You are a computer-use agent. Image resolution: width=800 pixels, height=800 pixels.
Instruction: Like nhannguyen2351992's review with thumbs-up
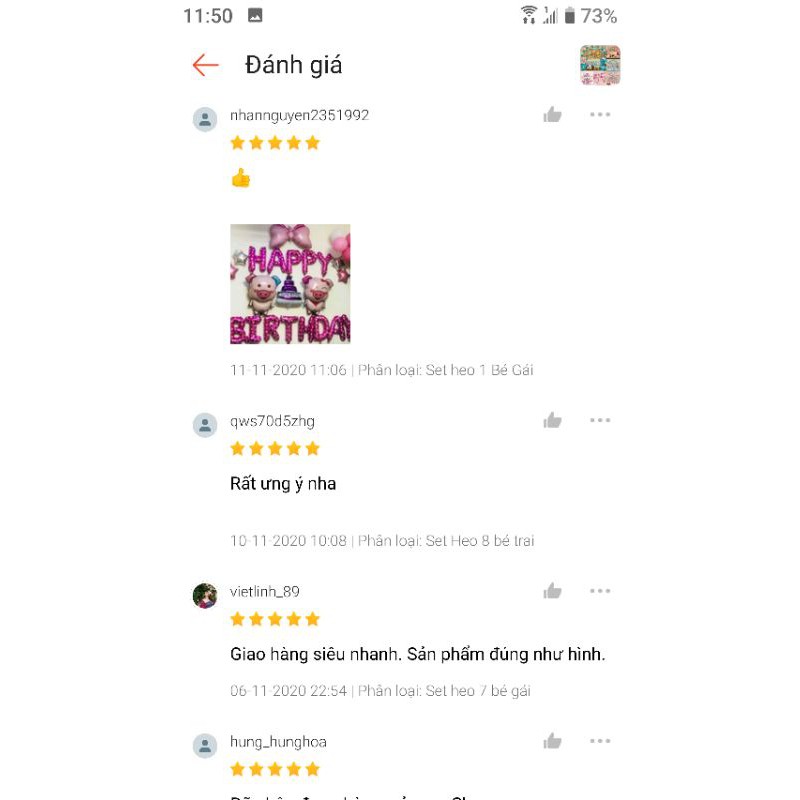click(x=552, y=115)
